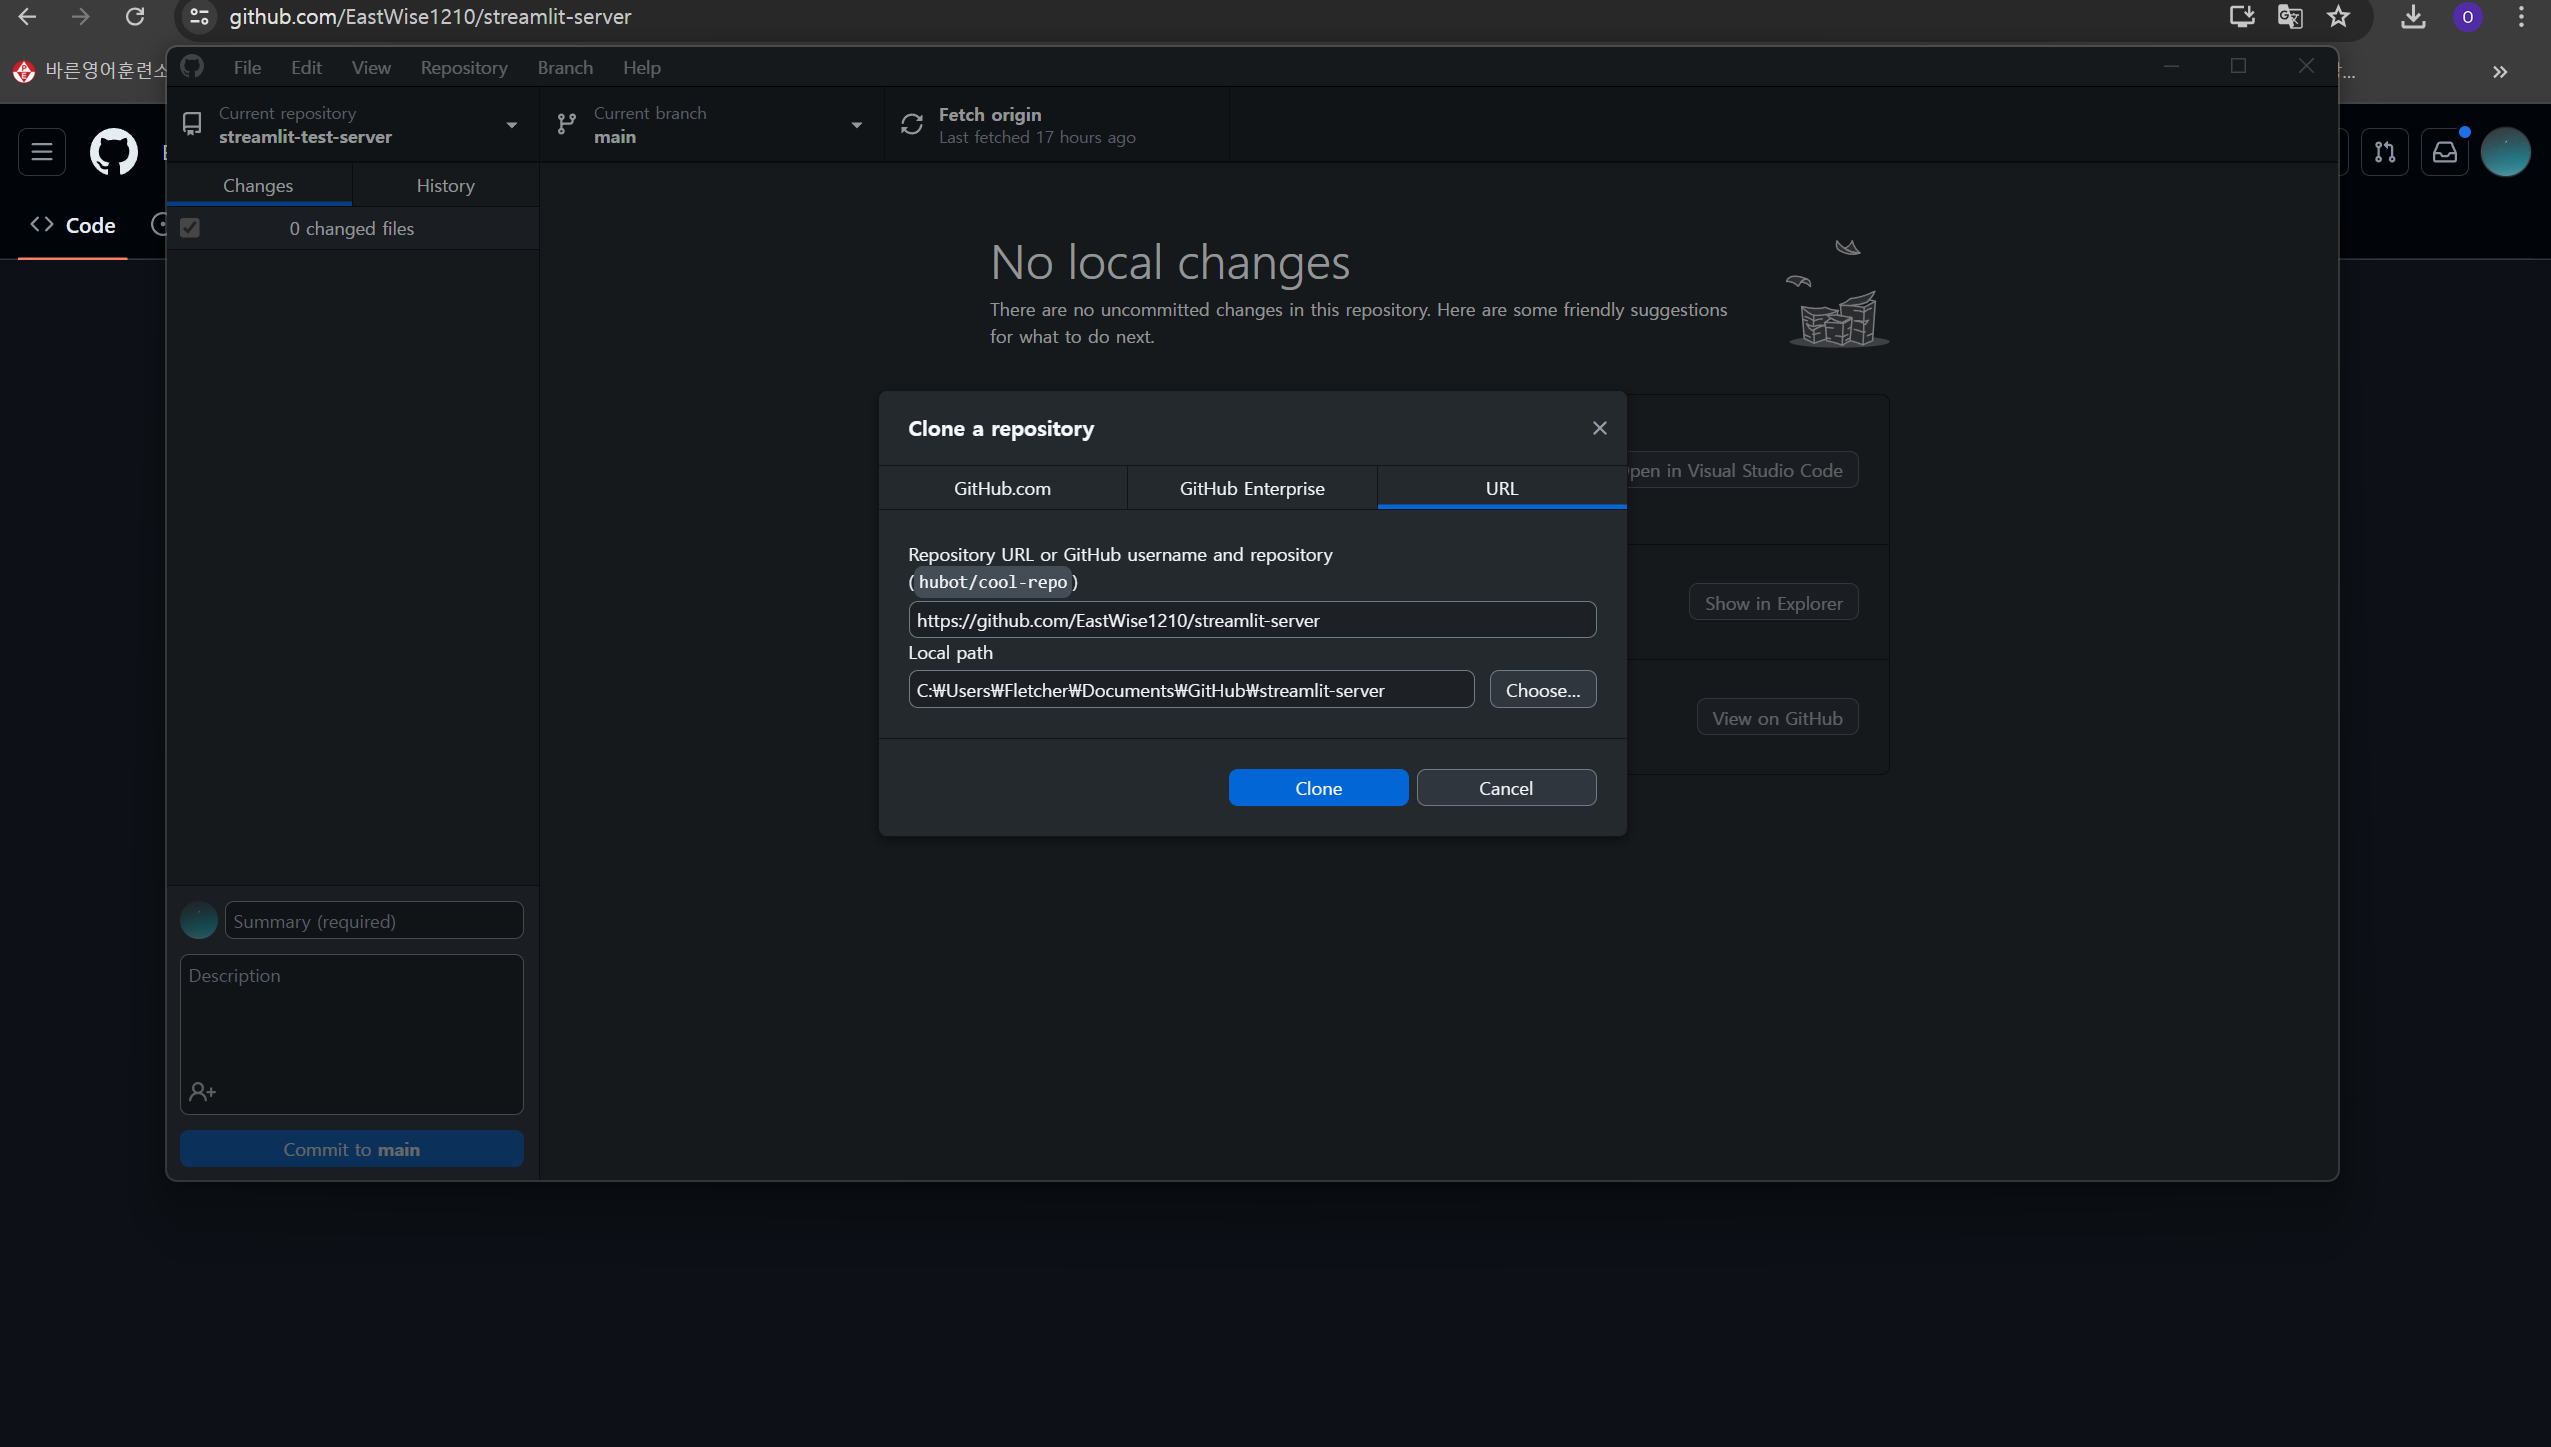2551x1447 pixels.
Task: Go to GitHub home via Octocat logo
Action: [x=114, y=152]
